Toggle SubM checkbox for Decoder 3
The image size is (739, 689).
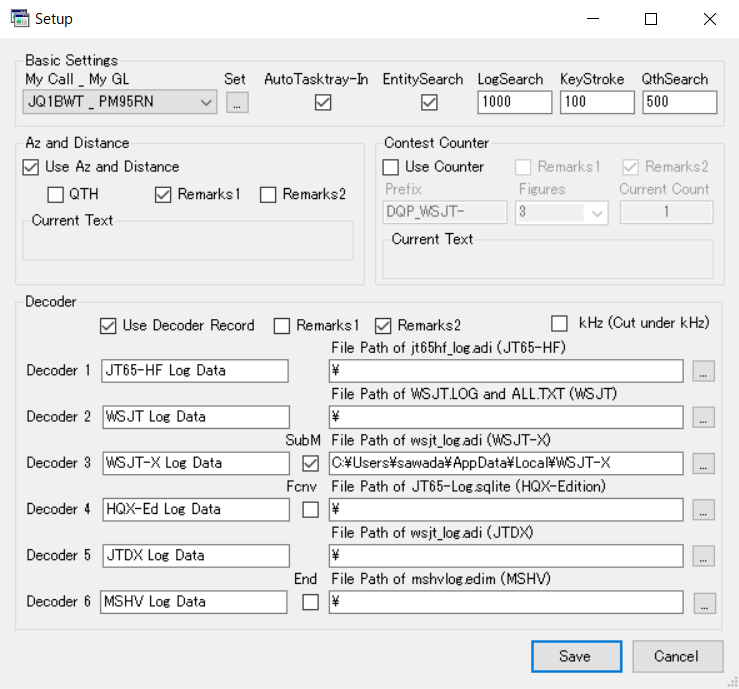310,463
